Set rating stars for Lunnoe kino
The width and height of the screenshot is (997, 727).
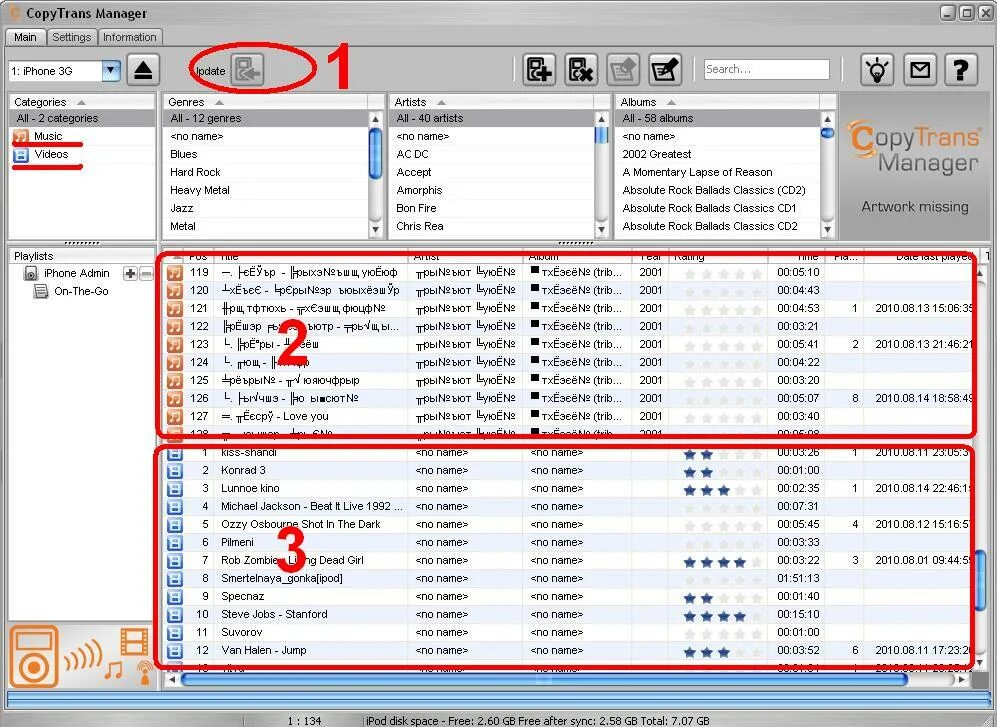point(722,490)
